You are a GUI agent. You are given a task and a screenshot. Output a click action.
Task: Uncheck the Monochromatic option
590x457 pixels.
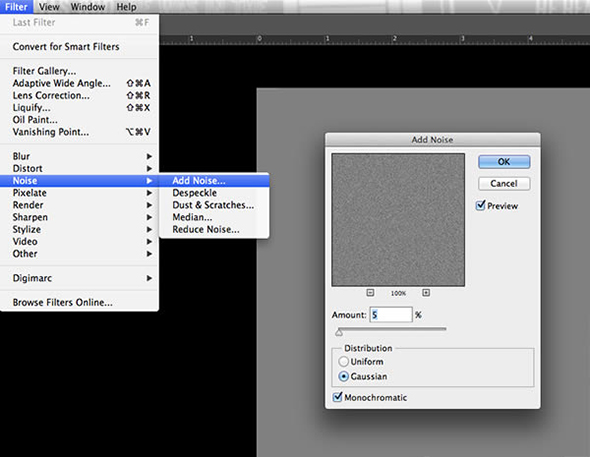pos(338,397)
